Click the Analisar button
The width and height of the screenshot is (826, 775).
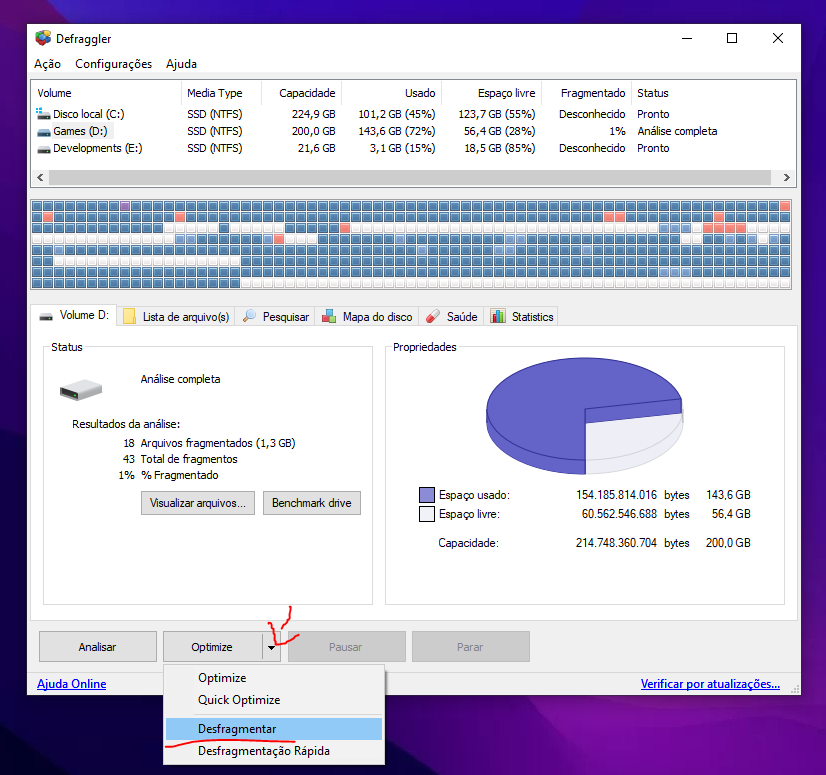click(x=97, y=647)
